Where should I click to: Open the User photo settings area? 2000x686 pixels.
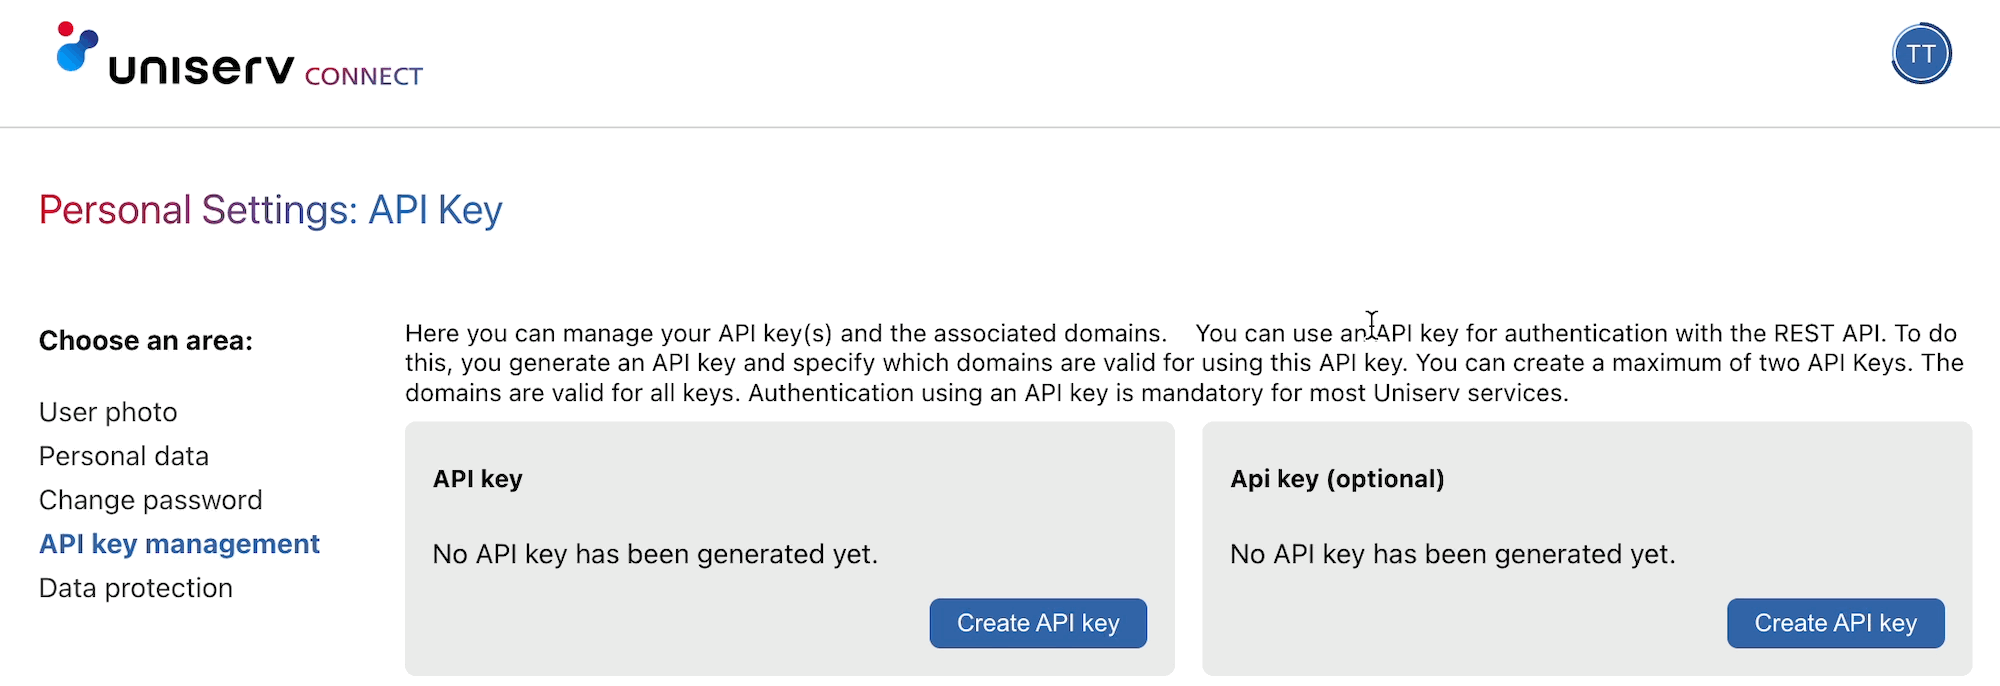tap(108, 412)
